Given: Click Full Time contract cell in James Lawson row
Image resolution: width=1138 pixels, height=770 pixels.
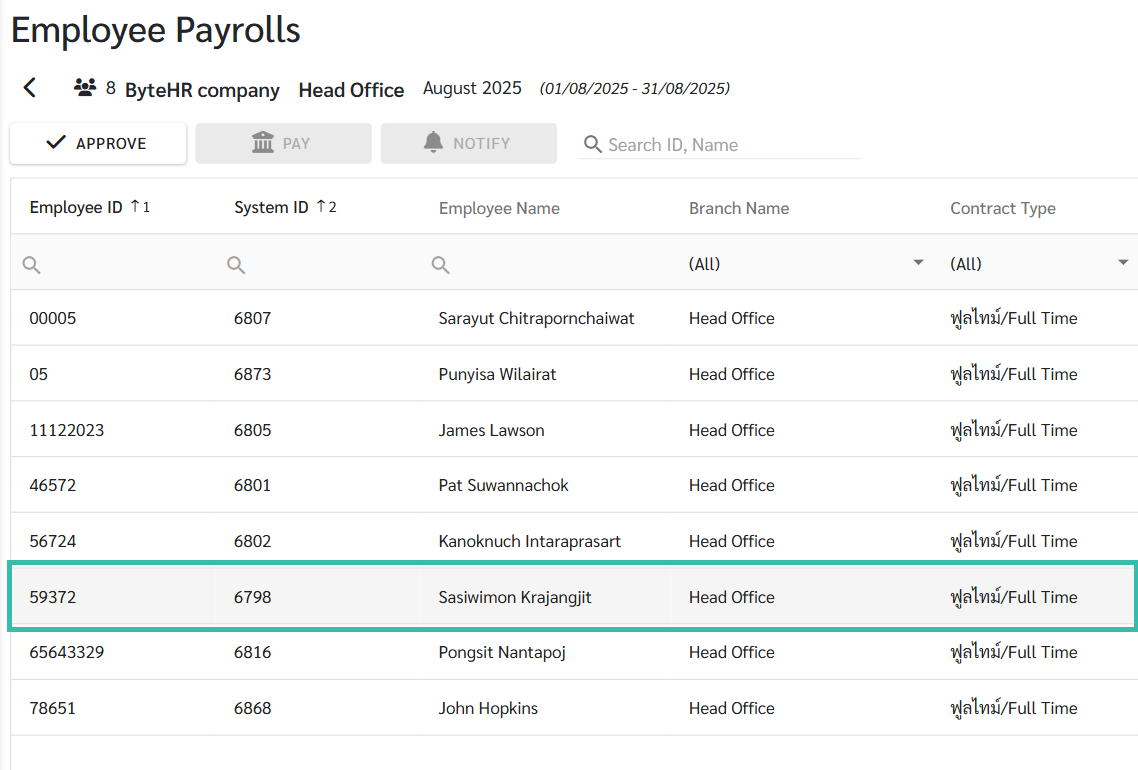Looking at the screenshot, I should pos(1014,430).
